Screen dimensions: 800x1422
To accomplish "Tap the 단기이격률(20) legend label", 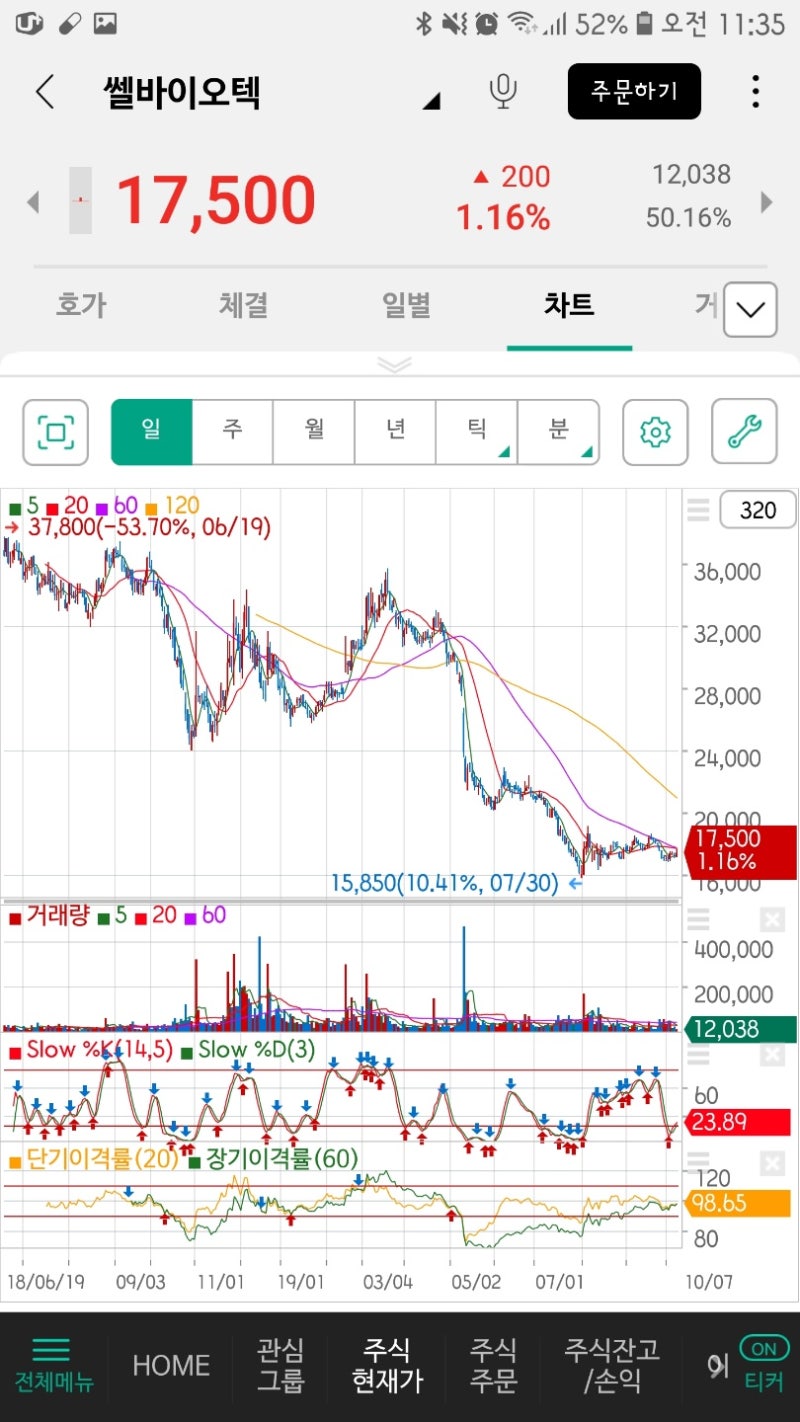I will tap(93, 1159).
